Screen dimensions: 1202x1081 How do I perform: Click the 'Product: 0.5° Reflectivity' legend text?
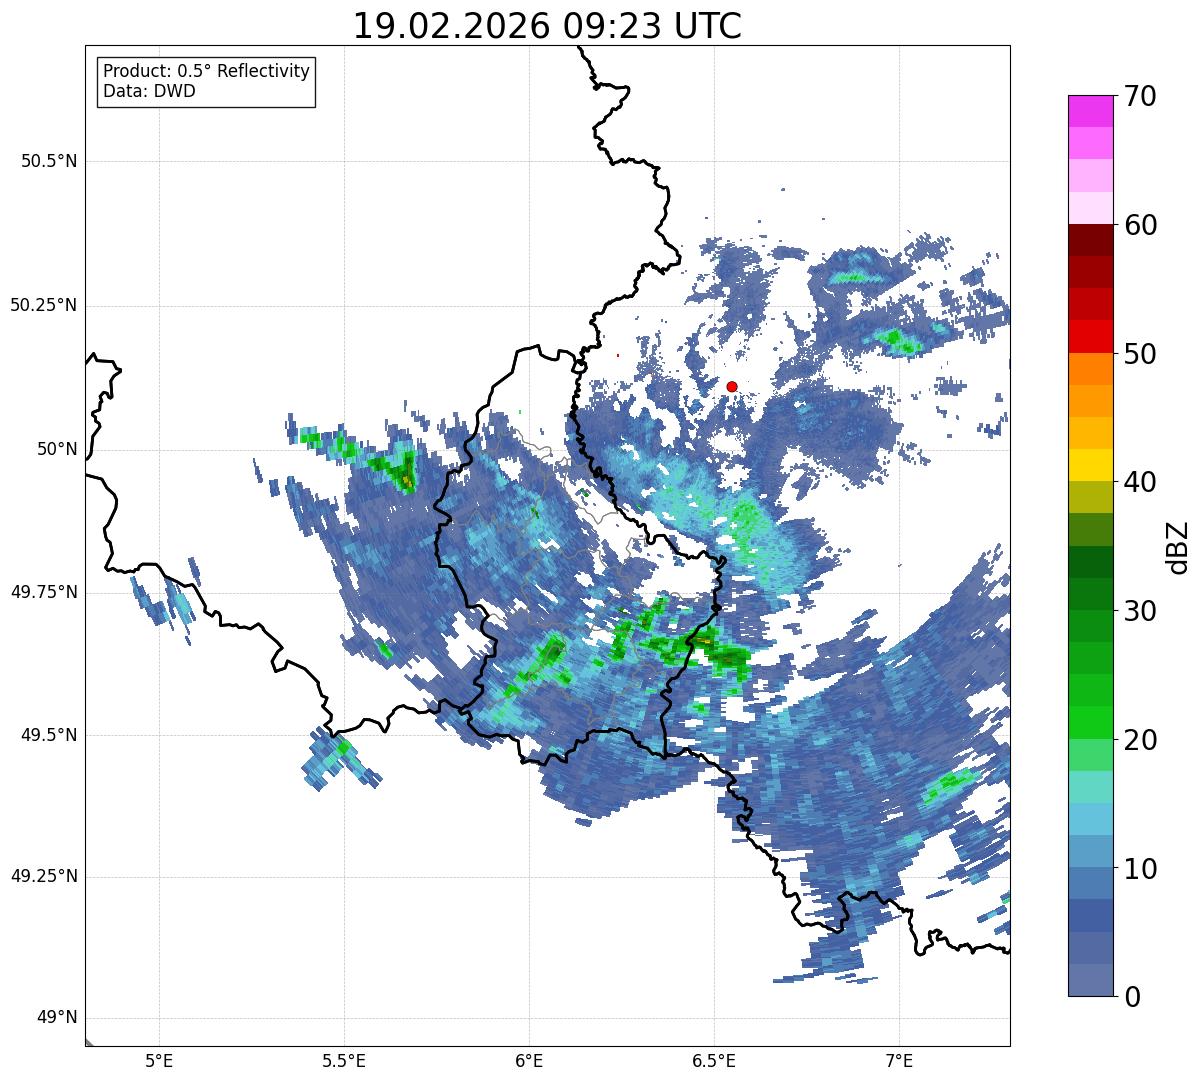(206, 72)
